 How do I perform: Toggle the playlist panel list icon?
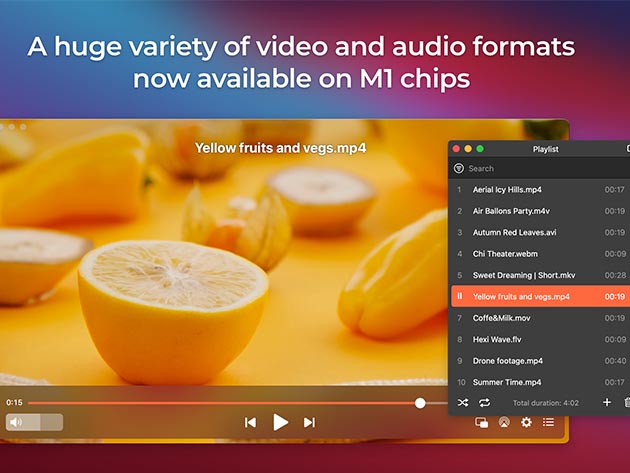pos(548,422)
